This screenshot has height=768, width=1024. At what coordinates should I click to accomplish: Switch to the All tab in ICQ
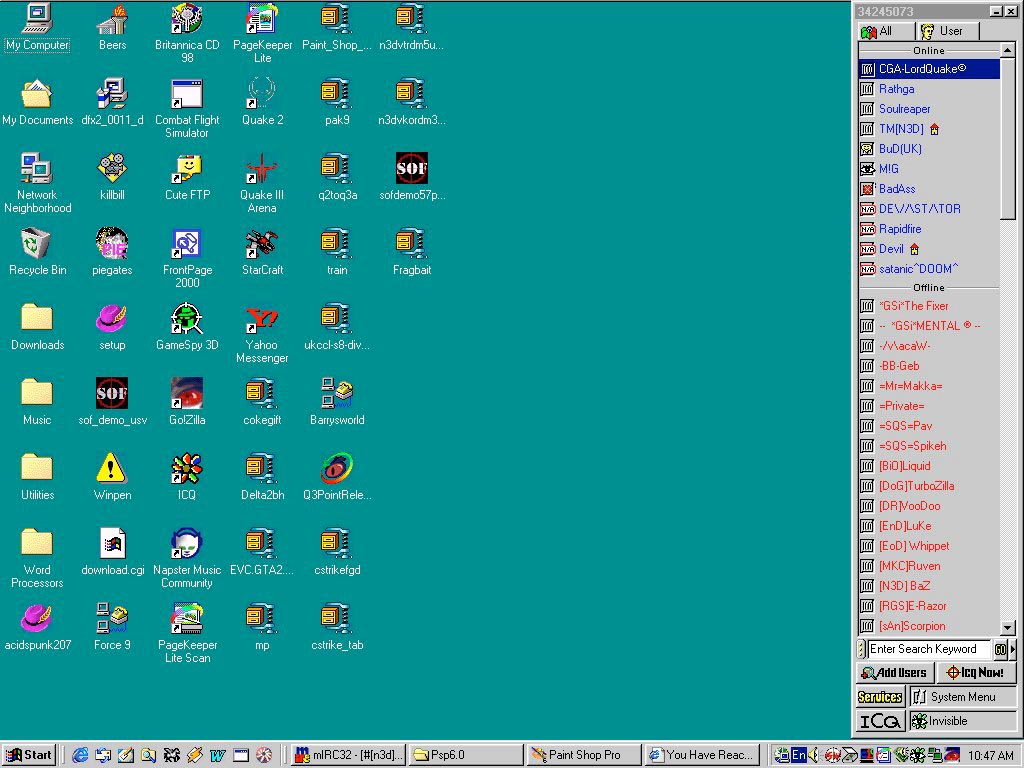pyautogui.click(x=878, y=31)
